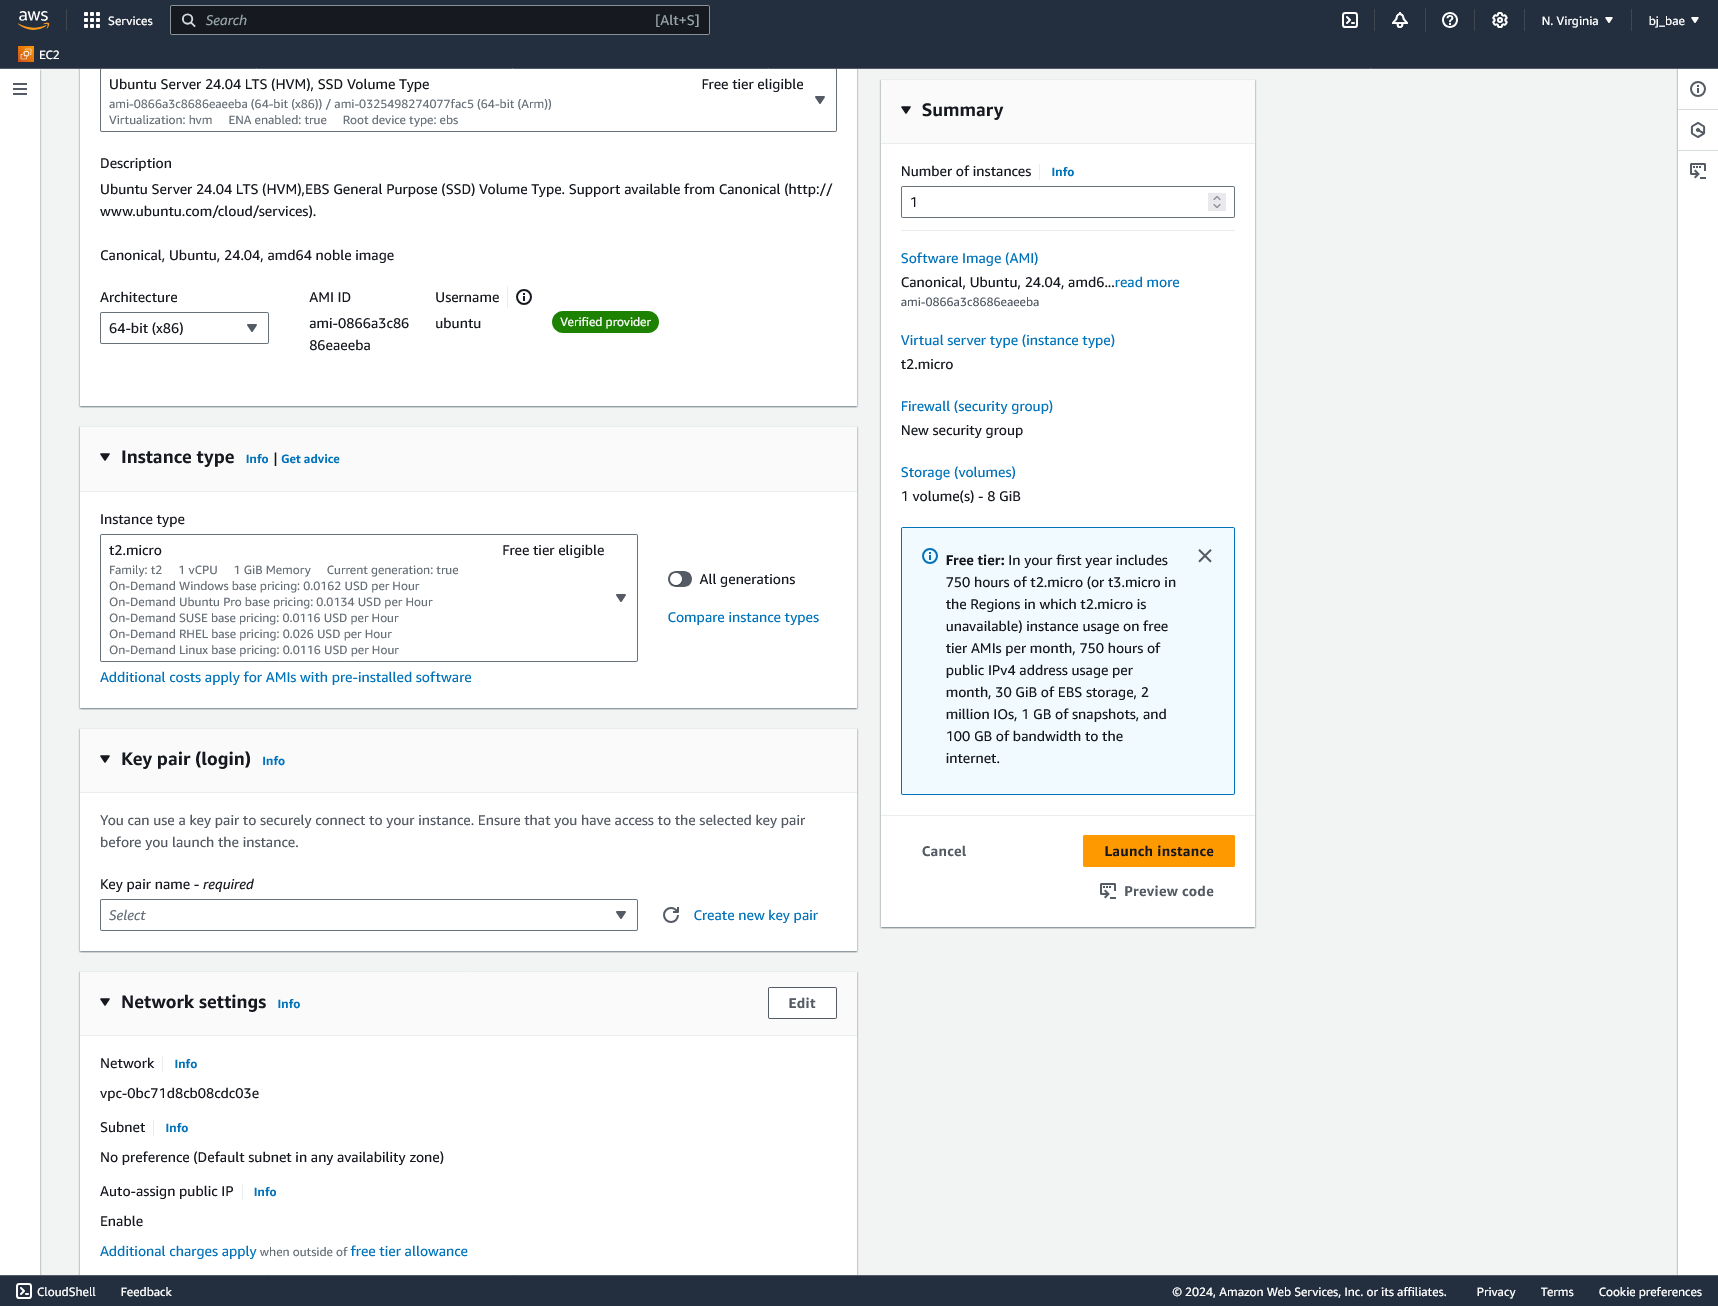Open Privacy in the footer
1718x1306 pixels.
point(1495,1291)
